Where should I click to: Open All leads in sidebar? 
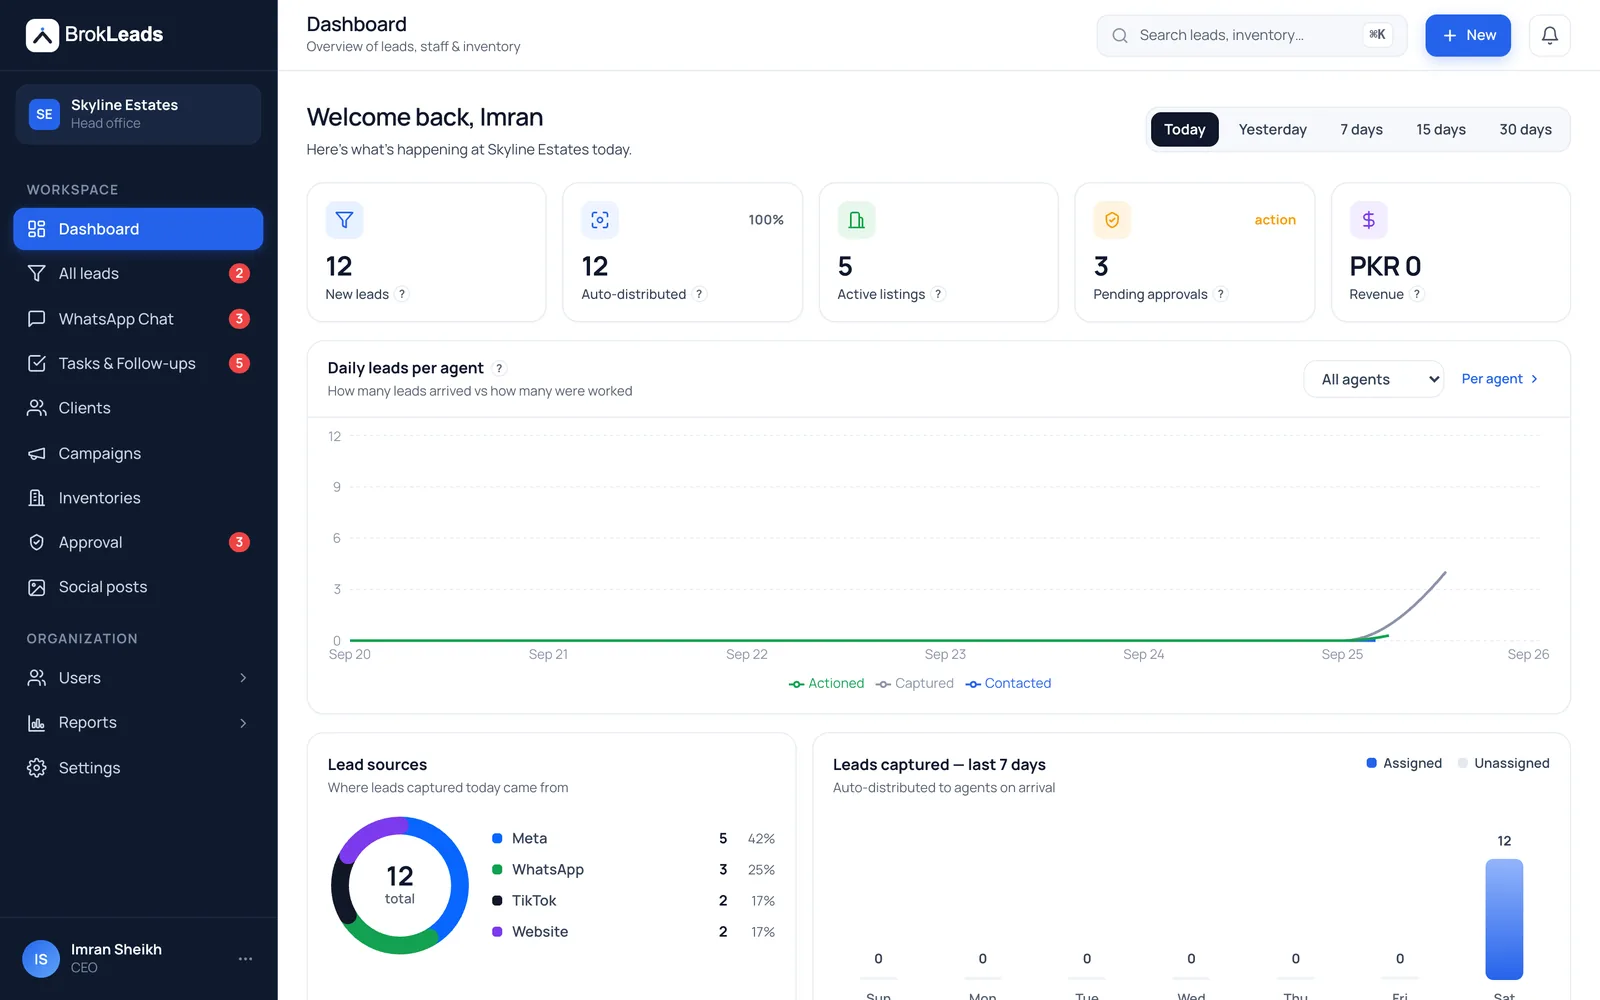(x=138, y=274)
